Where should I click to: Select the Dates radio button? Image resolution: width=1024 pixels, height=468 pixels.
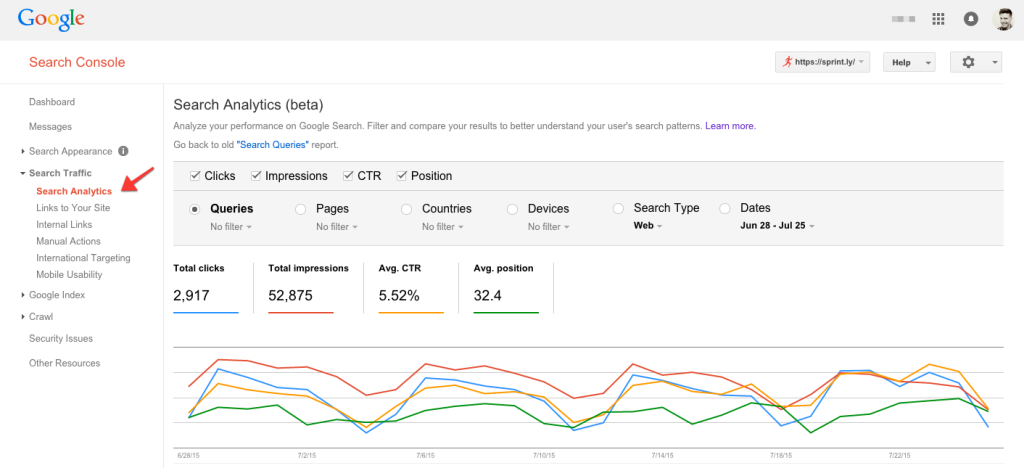pos(724,209)
